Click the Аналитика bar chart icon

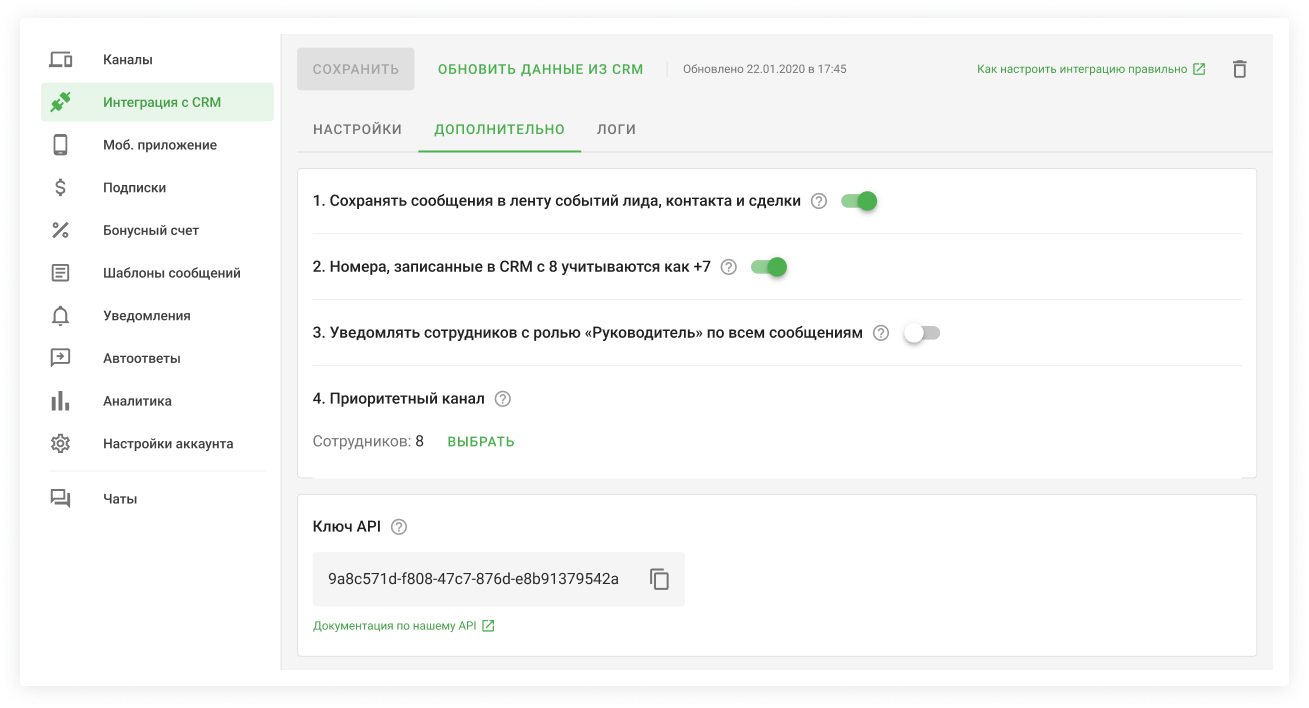pos(61,401)
